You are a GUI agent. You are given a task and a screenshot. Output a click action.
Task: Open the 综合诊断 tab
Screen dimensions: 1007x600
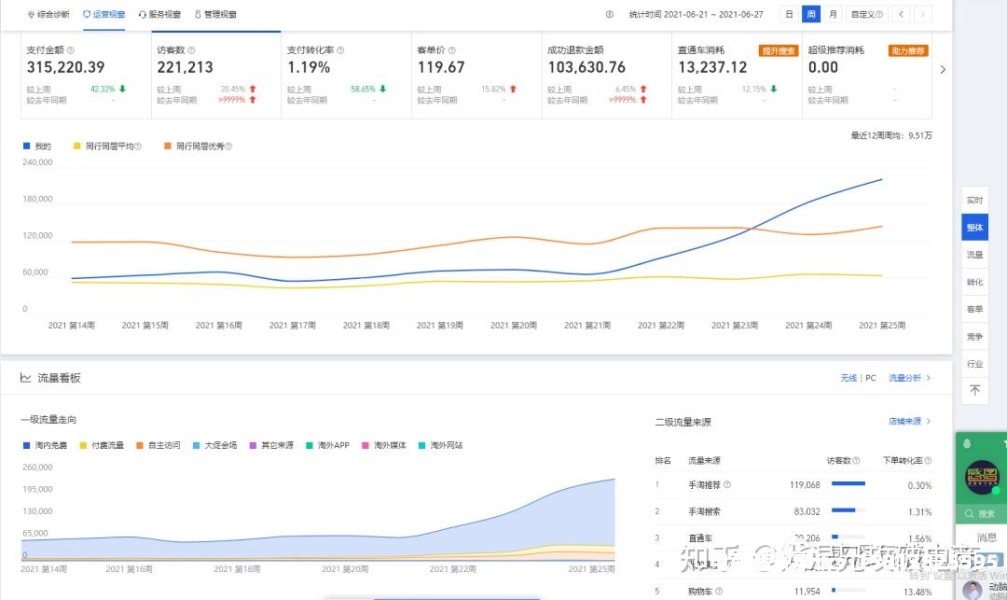tap(49, 15)
